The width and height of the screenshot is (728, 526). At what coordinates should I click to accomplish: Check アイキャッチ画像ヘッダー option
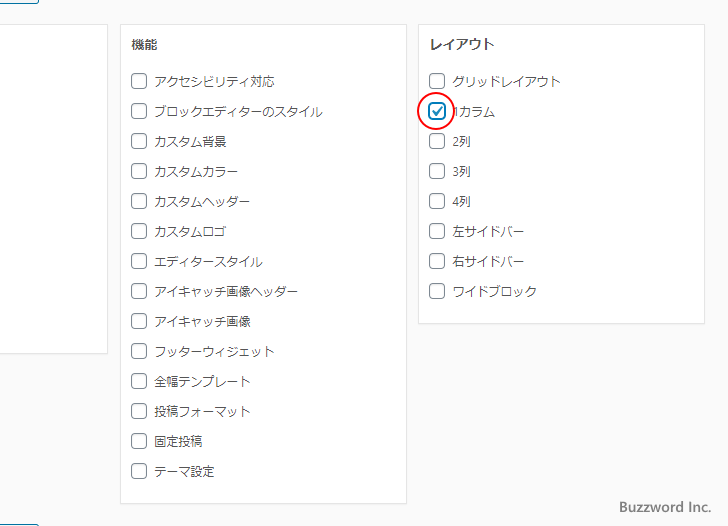point(139,291)
